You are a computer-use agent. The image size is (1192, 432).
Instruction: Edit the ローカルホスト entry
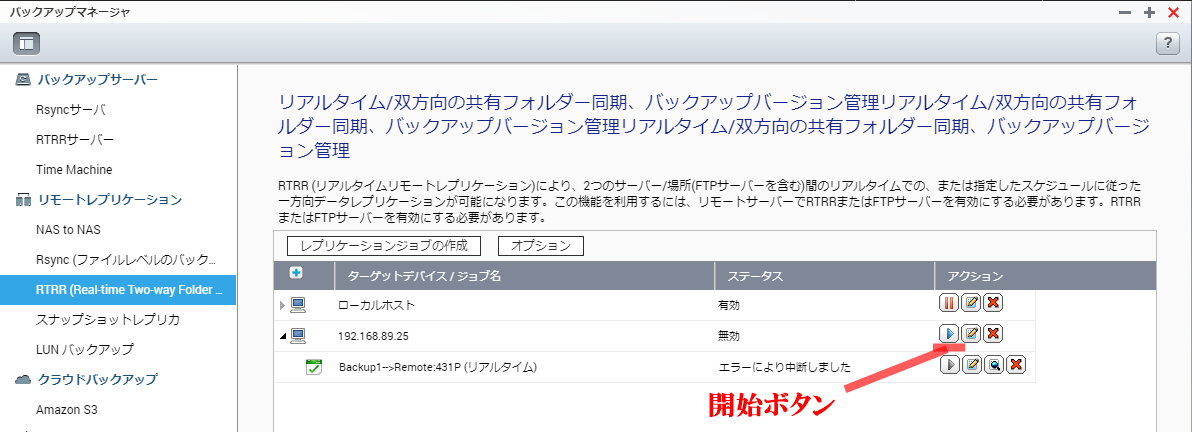(x=971, y=303)
